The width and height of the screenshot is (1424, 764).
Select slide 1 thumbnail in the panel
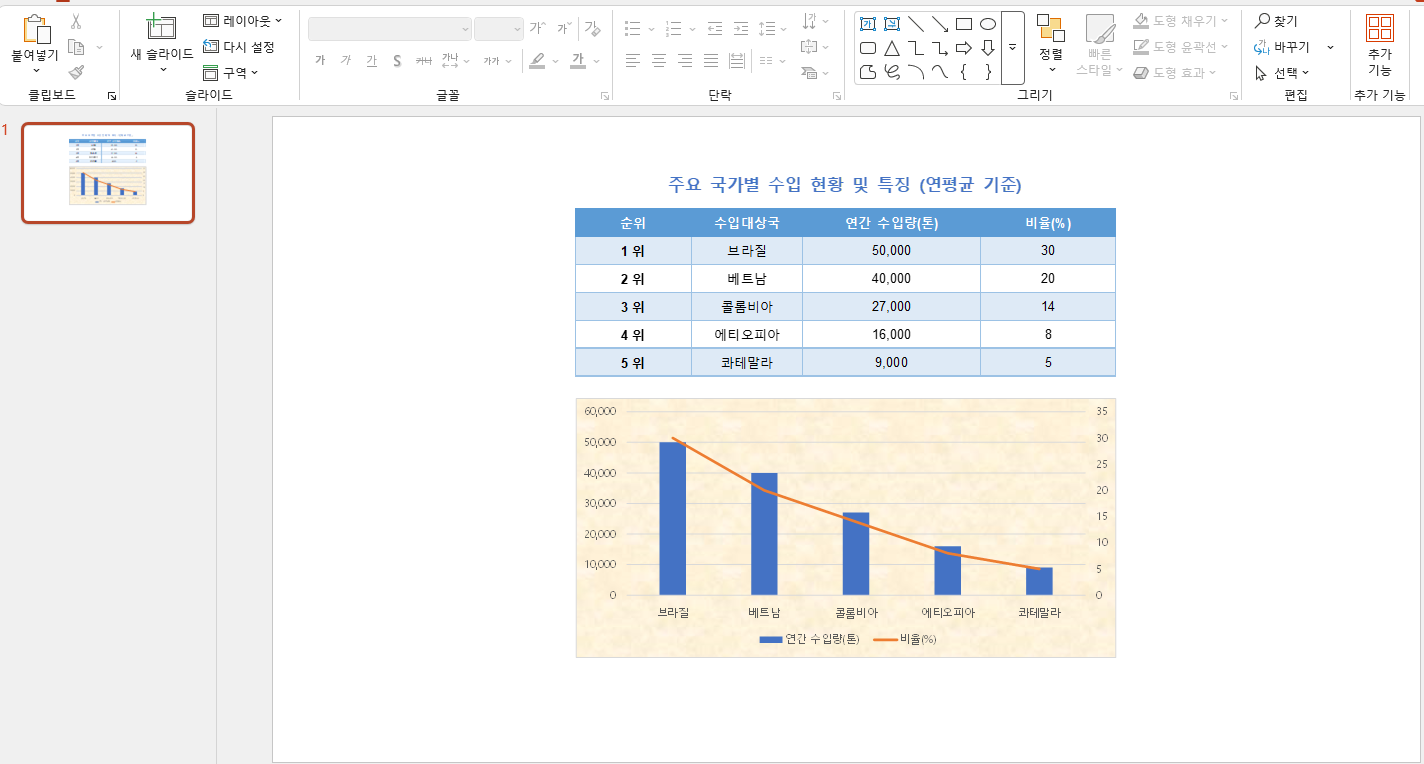[x=108, y=173]
